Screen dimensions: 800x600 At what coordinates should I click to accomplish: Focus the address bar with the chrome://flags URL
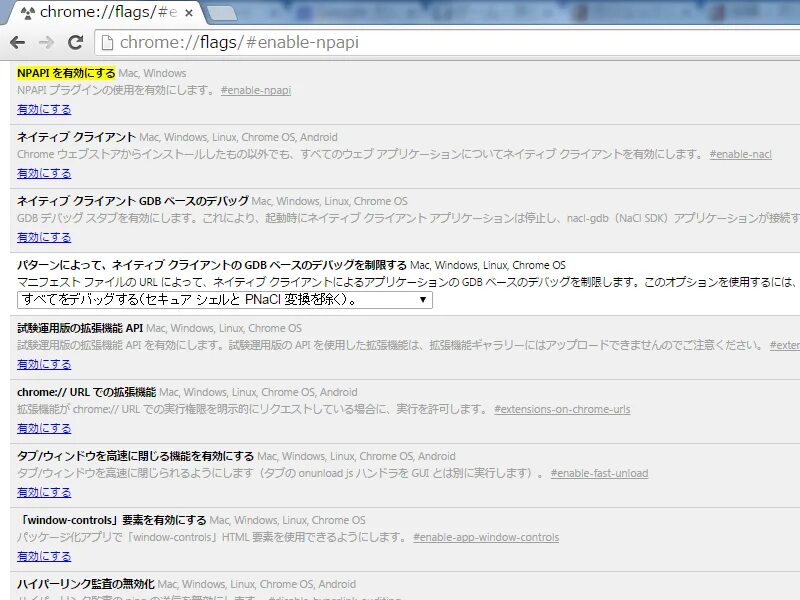coord(449,42)
